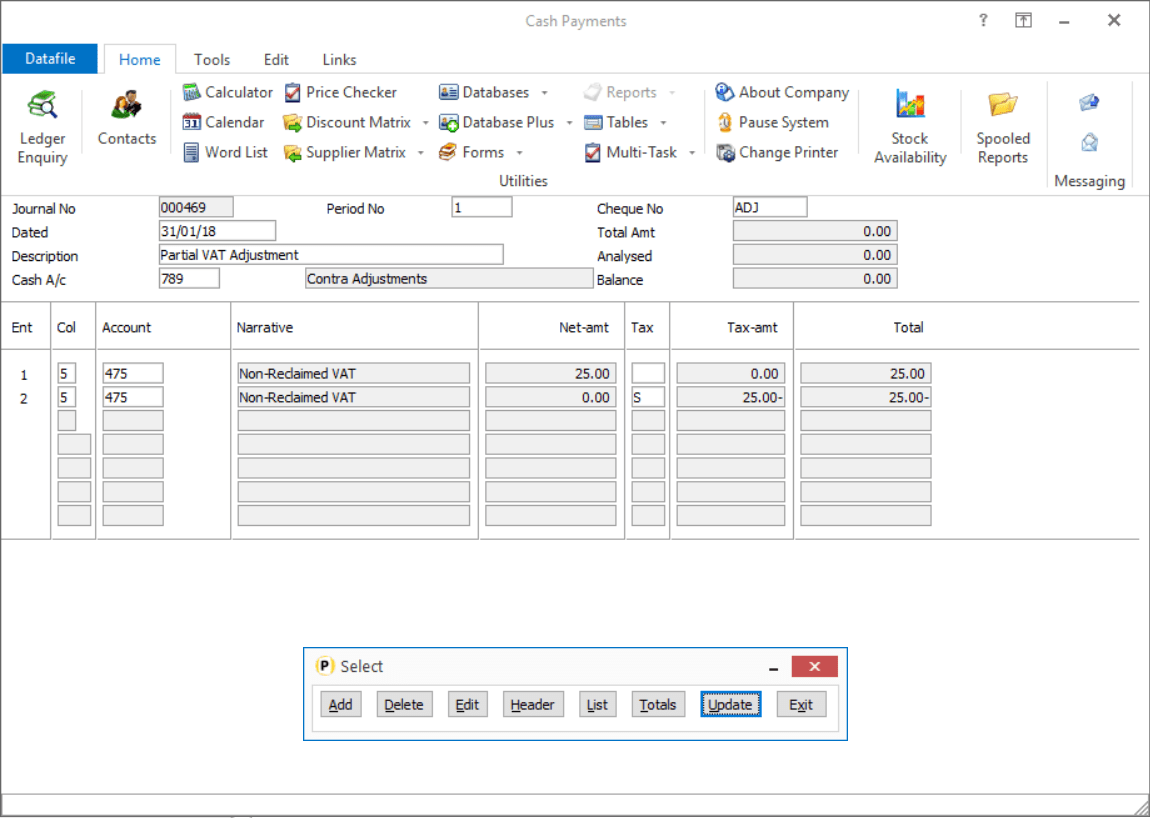Click the Forms icon
Viewport: 1150px width, 818px height.
[x=448, y=153]
